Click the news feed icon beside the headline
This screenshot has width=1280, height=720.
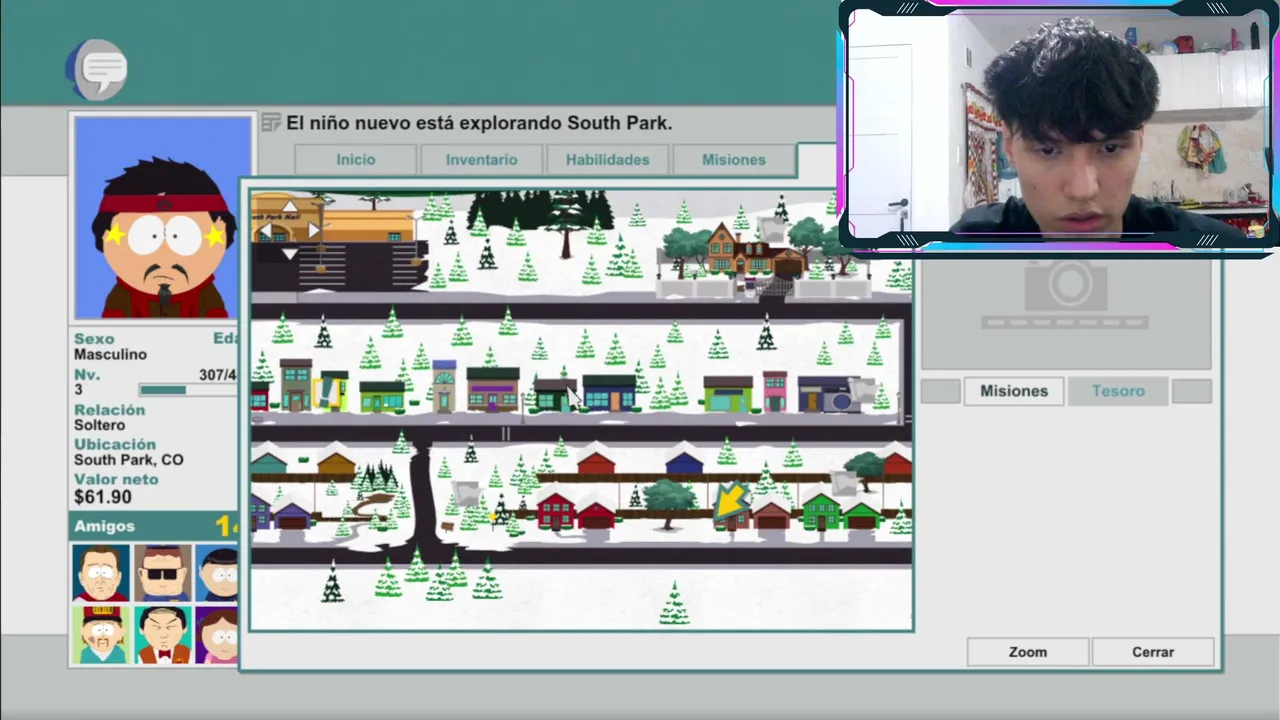(x=271, y=123)
